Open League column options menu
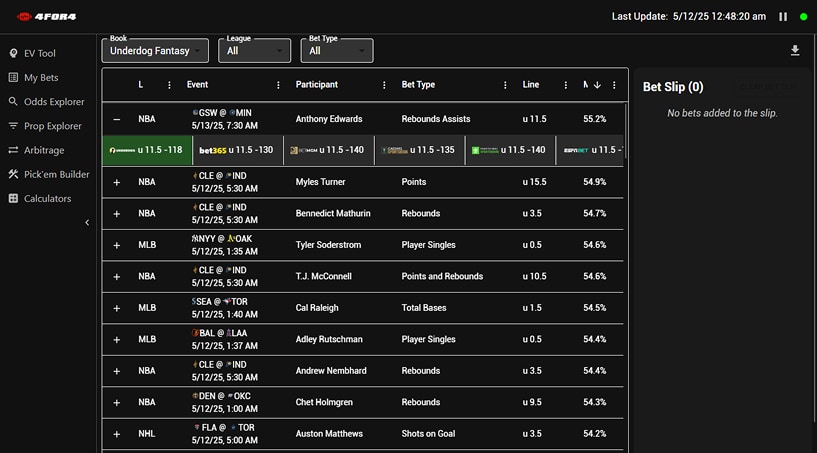 pos(169,85)
